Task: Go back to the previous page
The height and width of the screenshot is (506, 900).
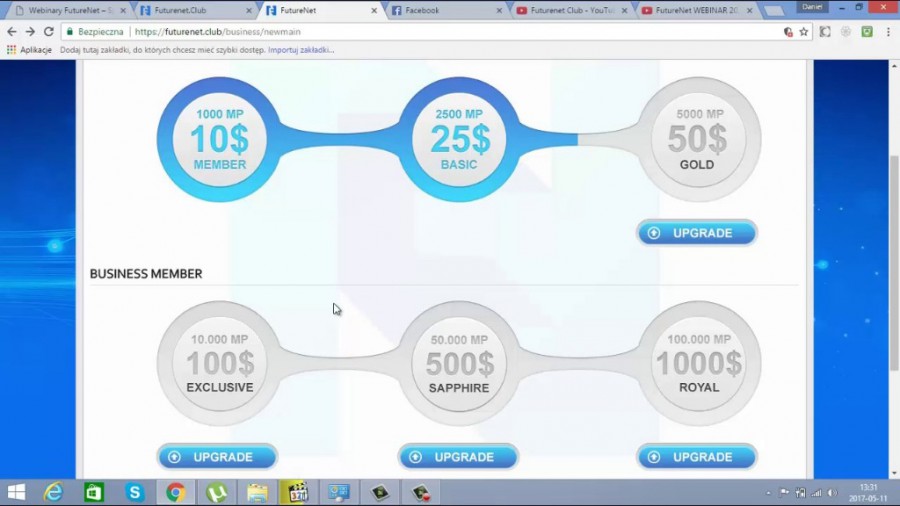Action: [12, 32]
